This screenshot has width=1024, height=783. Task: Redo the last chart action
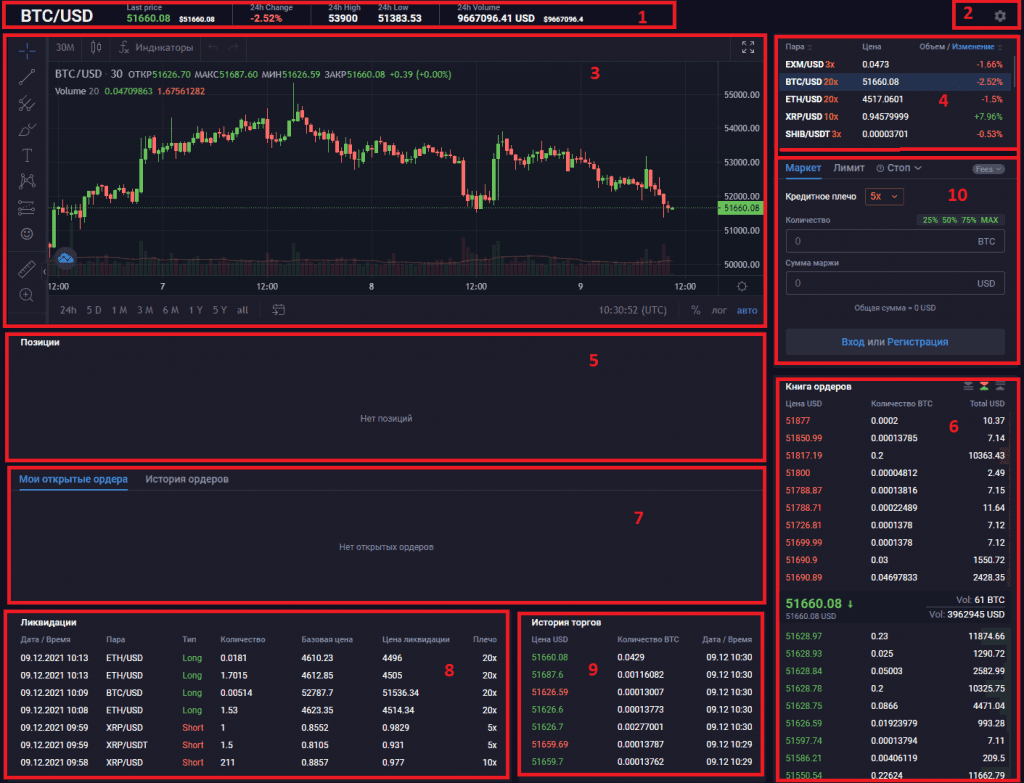pyautogui.click(x=233, y=47)
